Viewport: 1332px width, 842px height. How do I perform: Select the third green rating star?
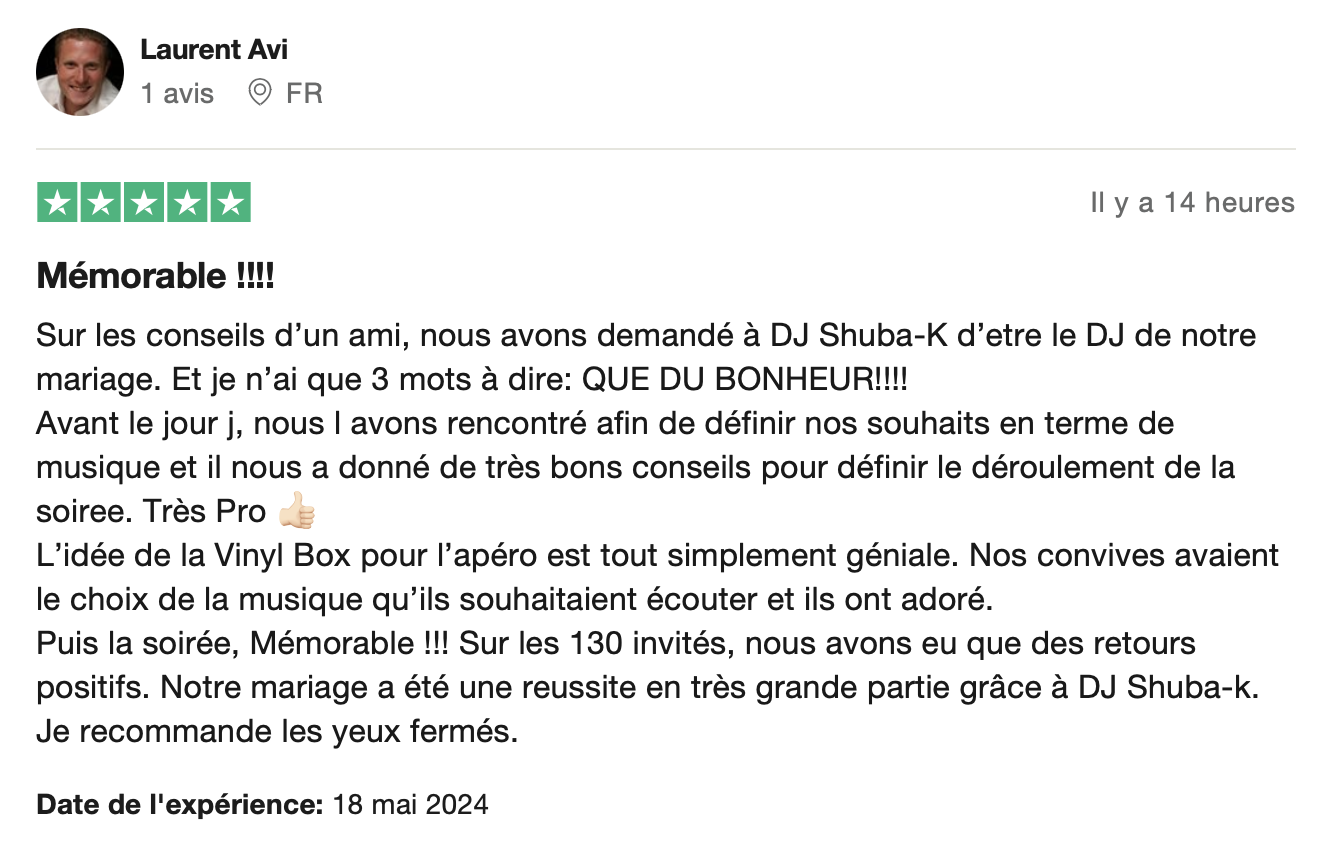(144, 203)
